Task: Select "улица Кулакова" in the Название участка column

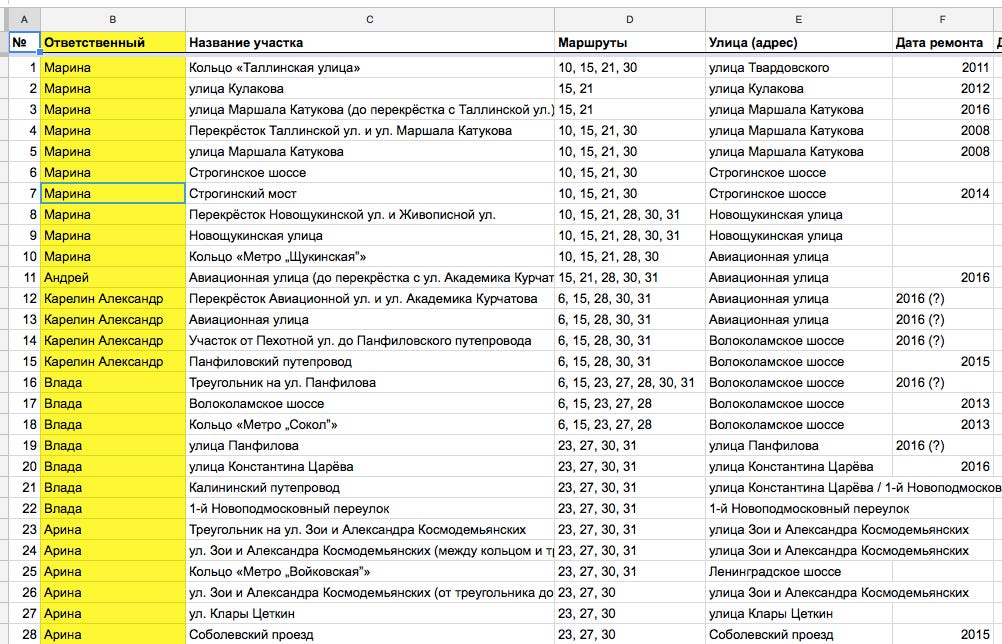Action: point(369,88)
